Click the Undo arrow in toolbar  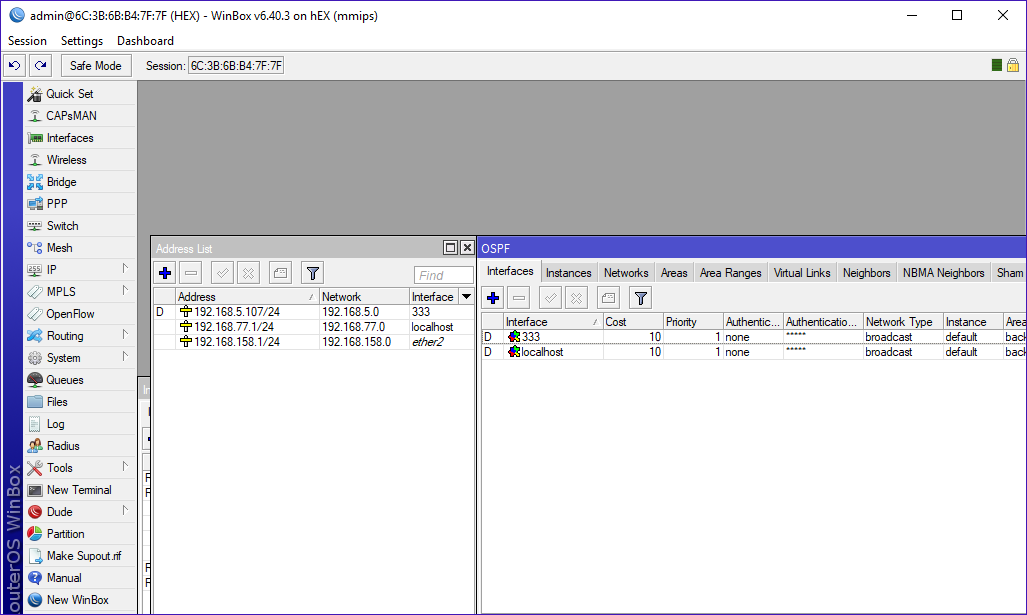[x=14, y=65]
